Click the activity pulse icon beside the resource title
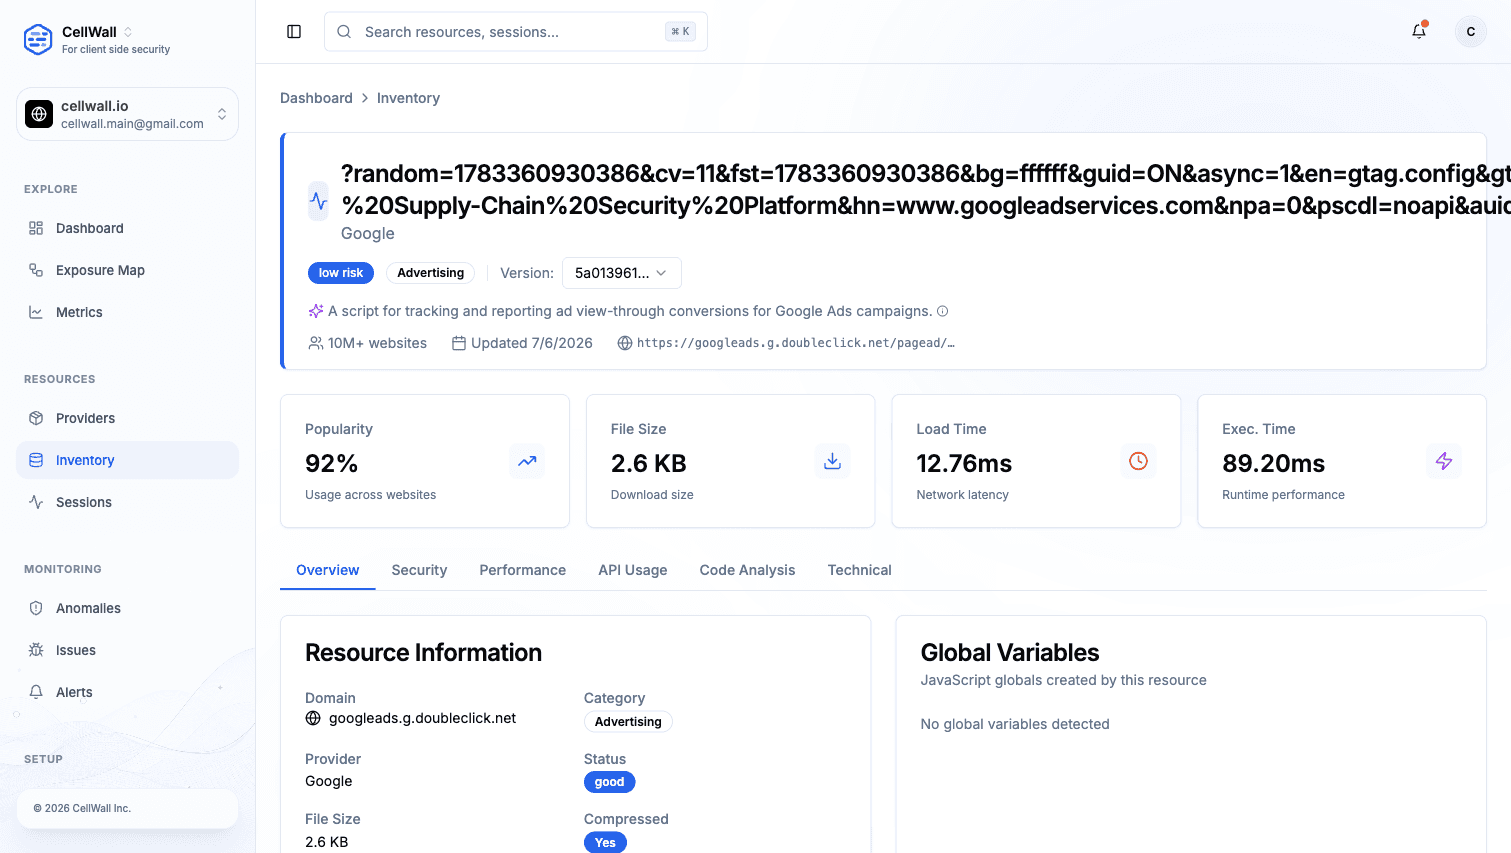This screenshot has width=1511, height=853. [318, 201]
